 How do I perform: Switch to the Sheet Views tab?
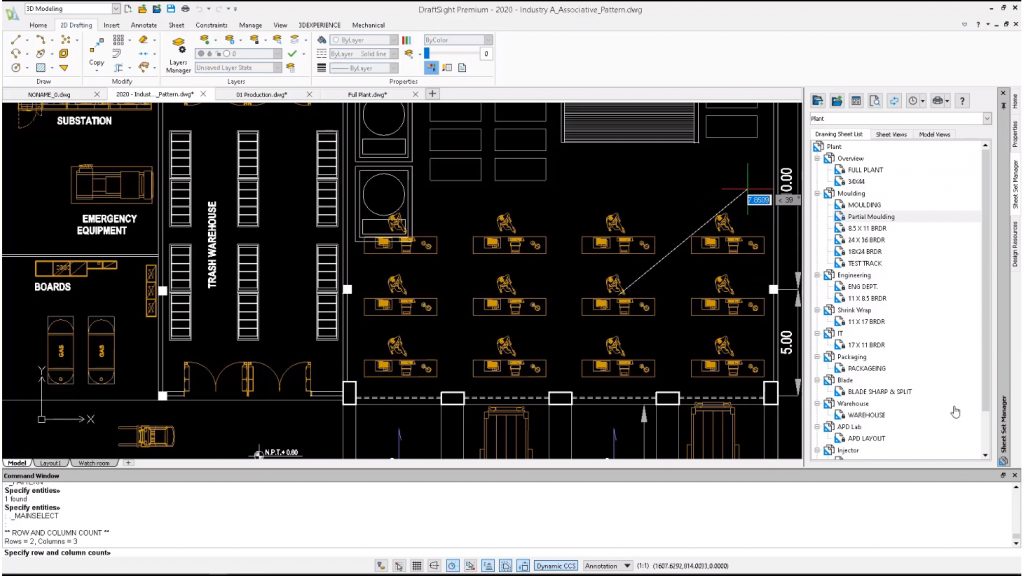point(893,133)
